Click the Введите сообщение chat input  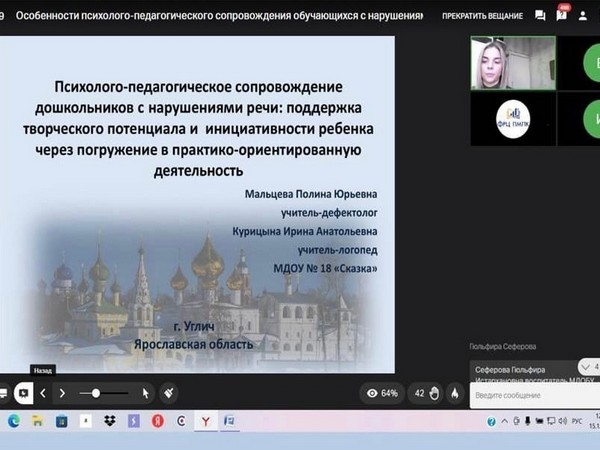(535, 395)
